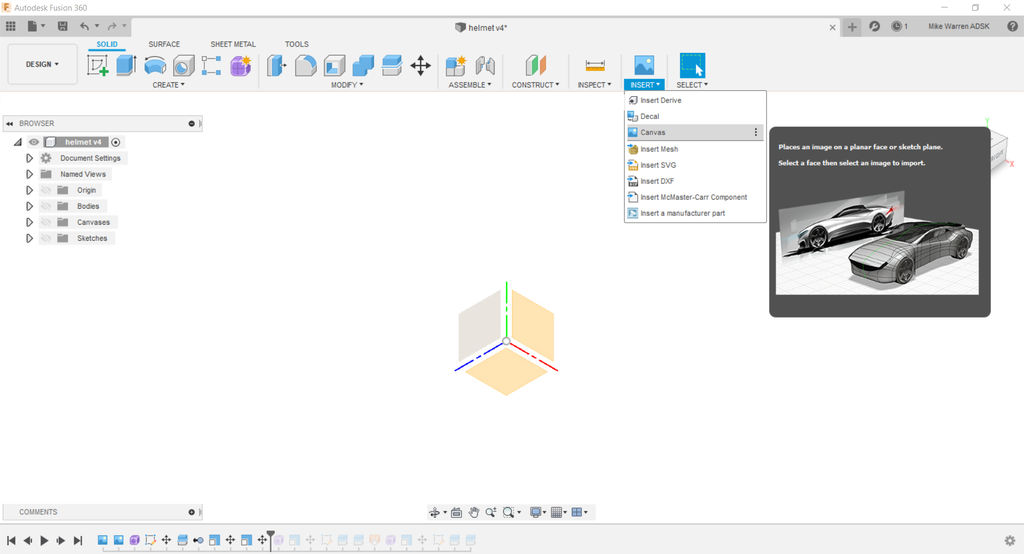The height and width of the screenshot is (554, 1024).
Task: Switch to the TOOLS tab
Action: point(296,44)
